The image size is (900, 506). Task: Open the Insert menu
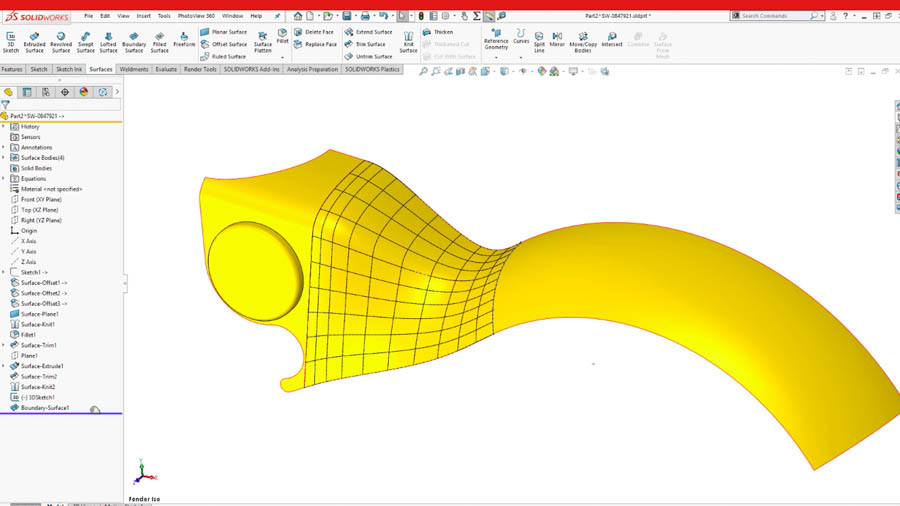pyautogui.click(x=143, y=16)
